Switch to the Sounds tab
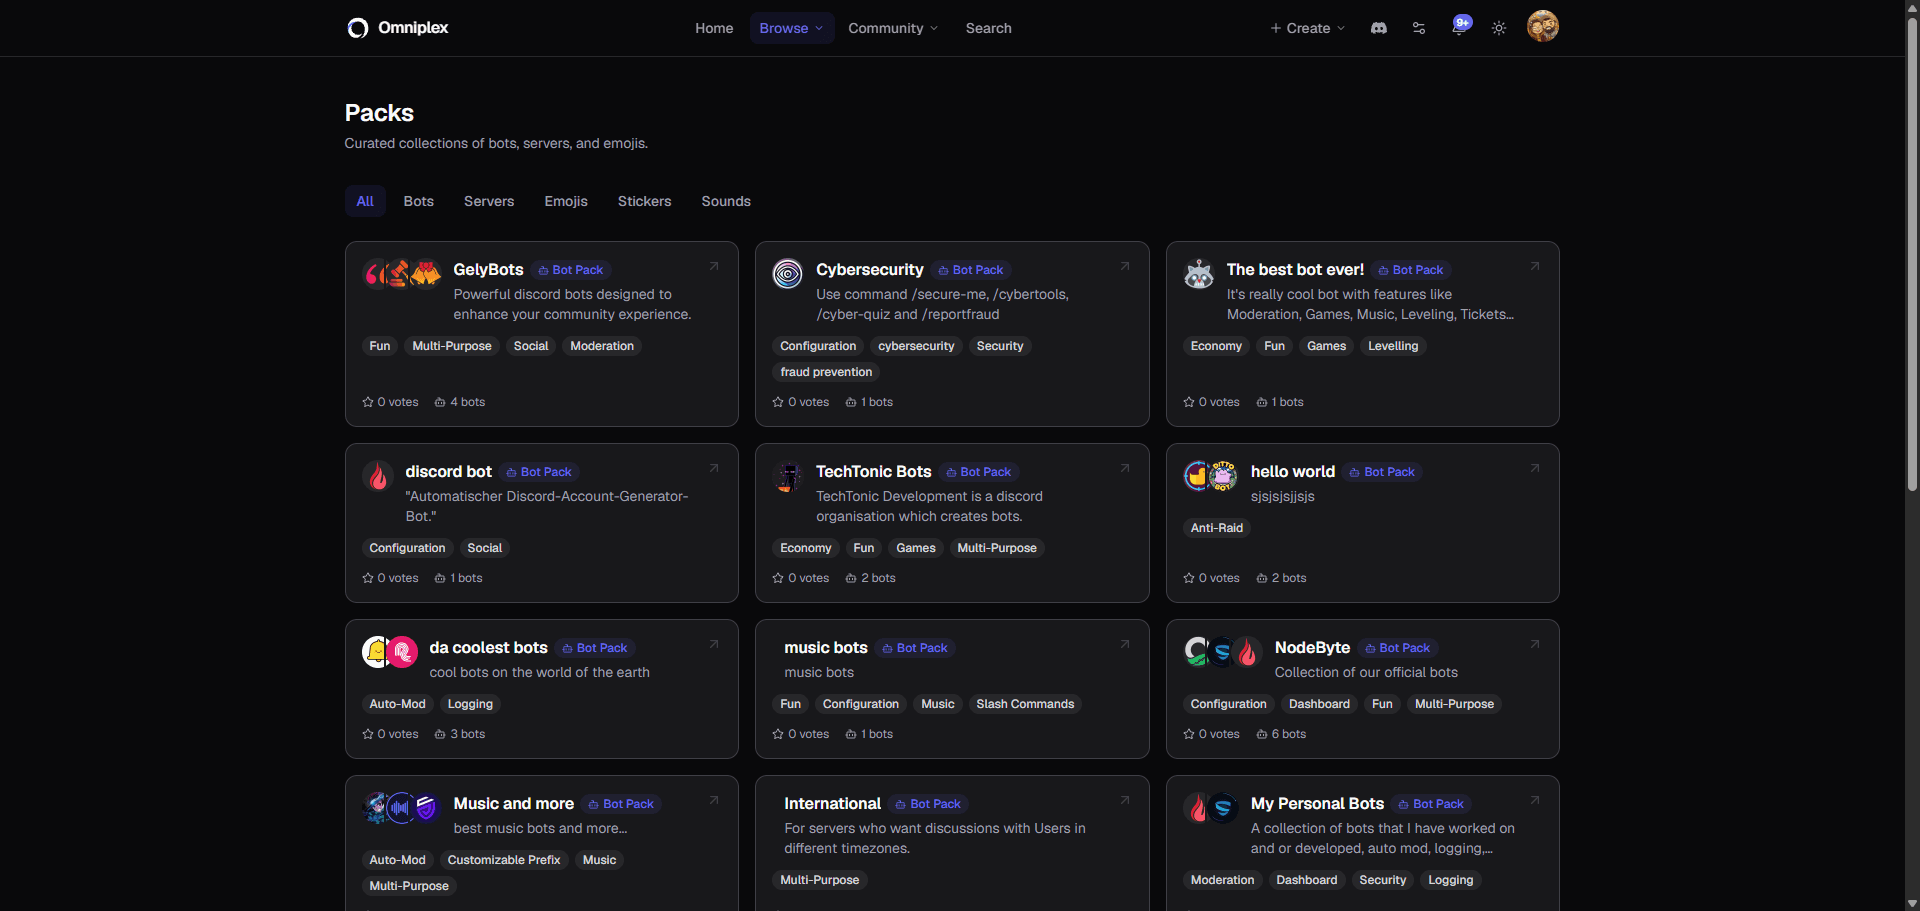The width and height of the screenshot is (1920, 911). (726, 201)
